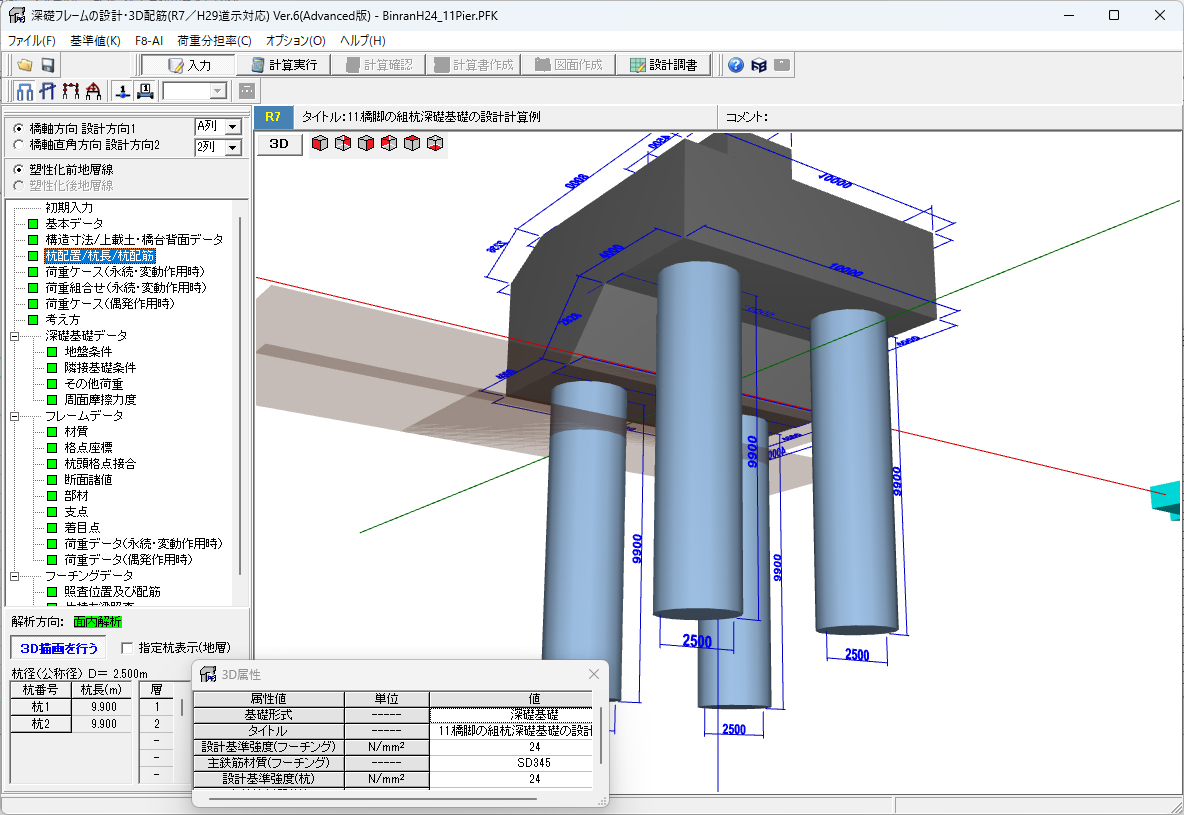The image size is (1184, 815).
Task: Open the A列 dropdown
Action: [x=232, y=127]
